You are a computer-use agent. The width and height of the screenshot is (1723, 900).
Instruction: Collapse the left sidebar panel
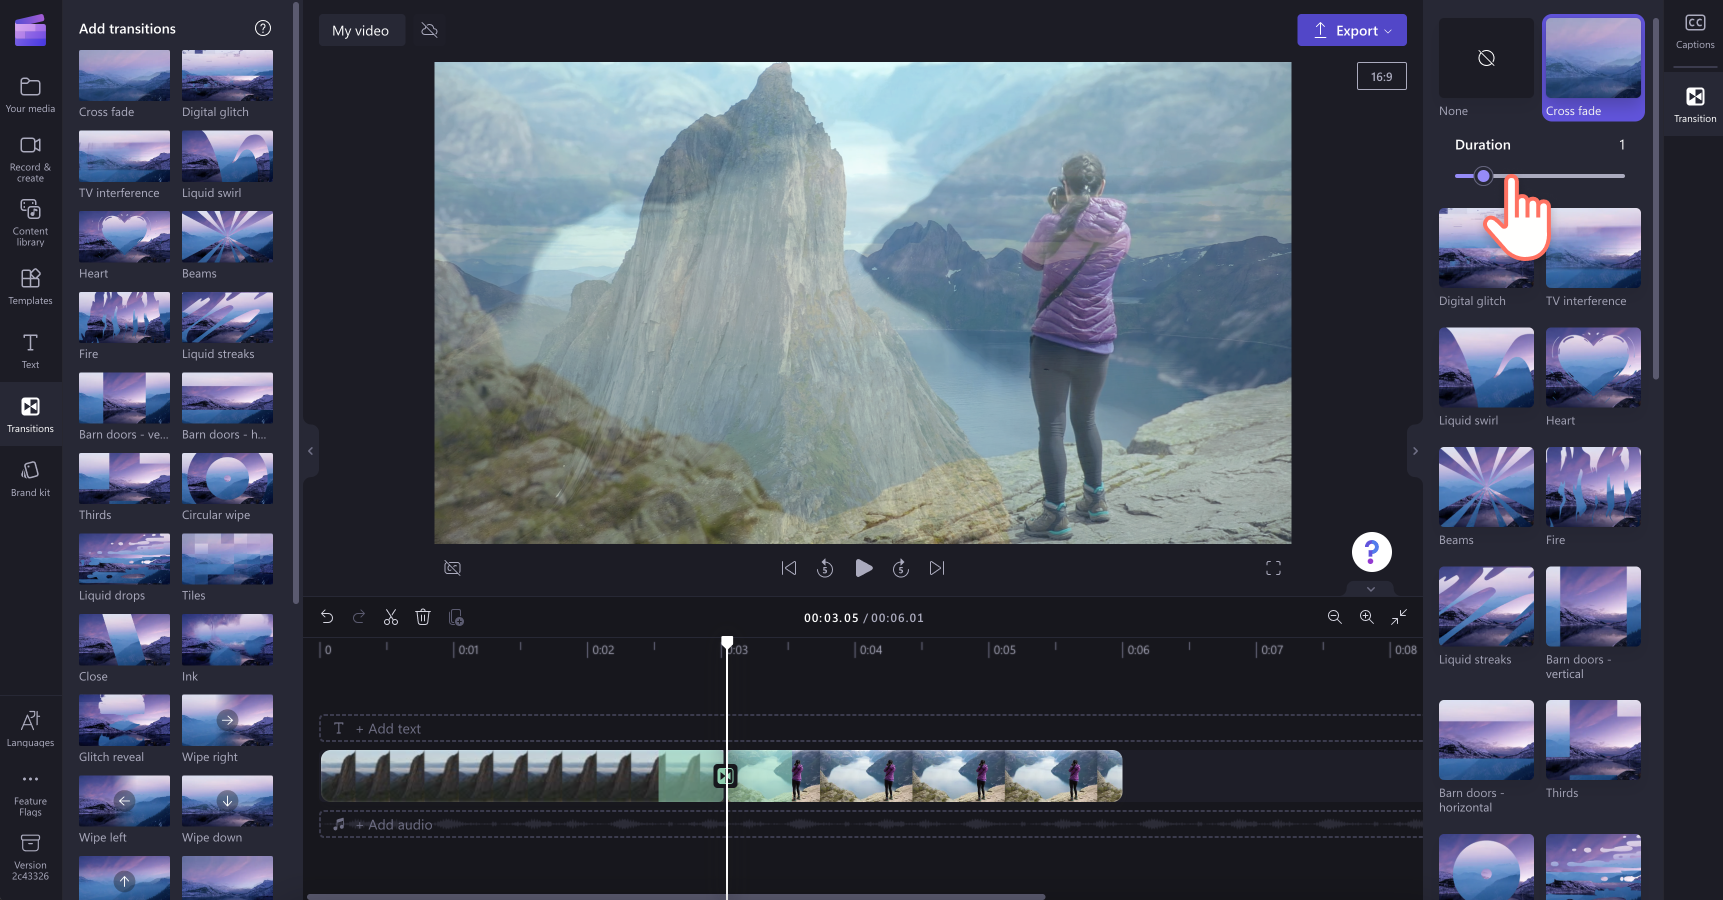coord(310,451)
